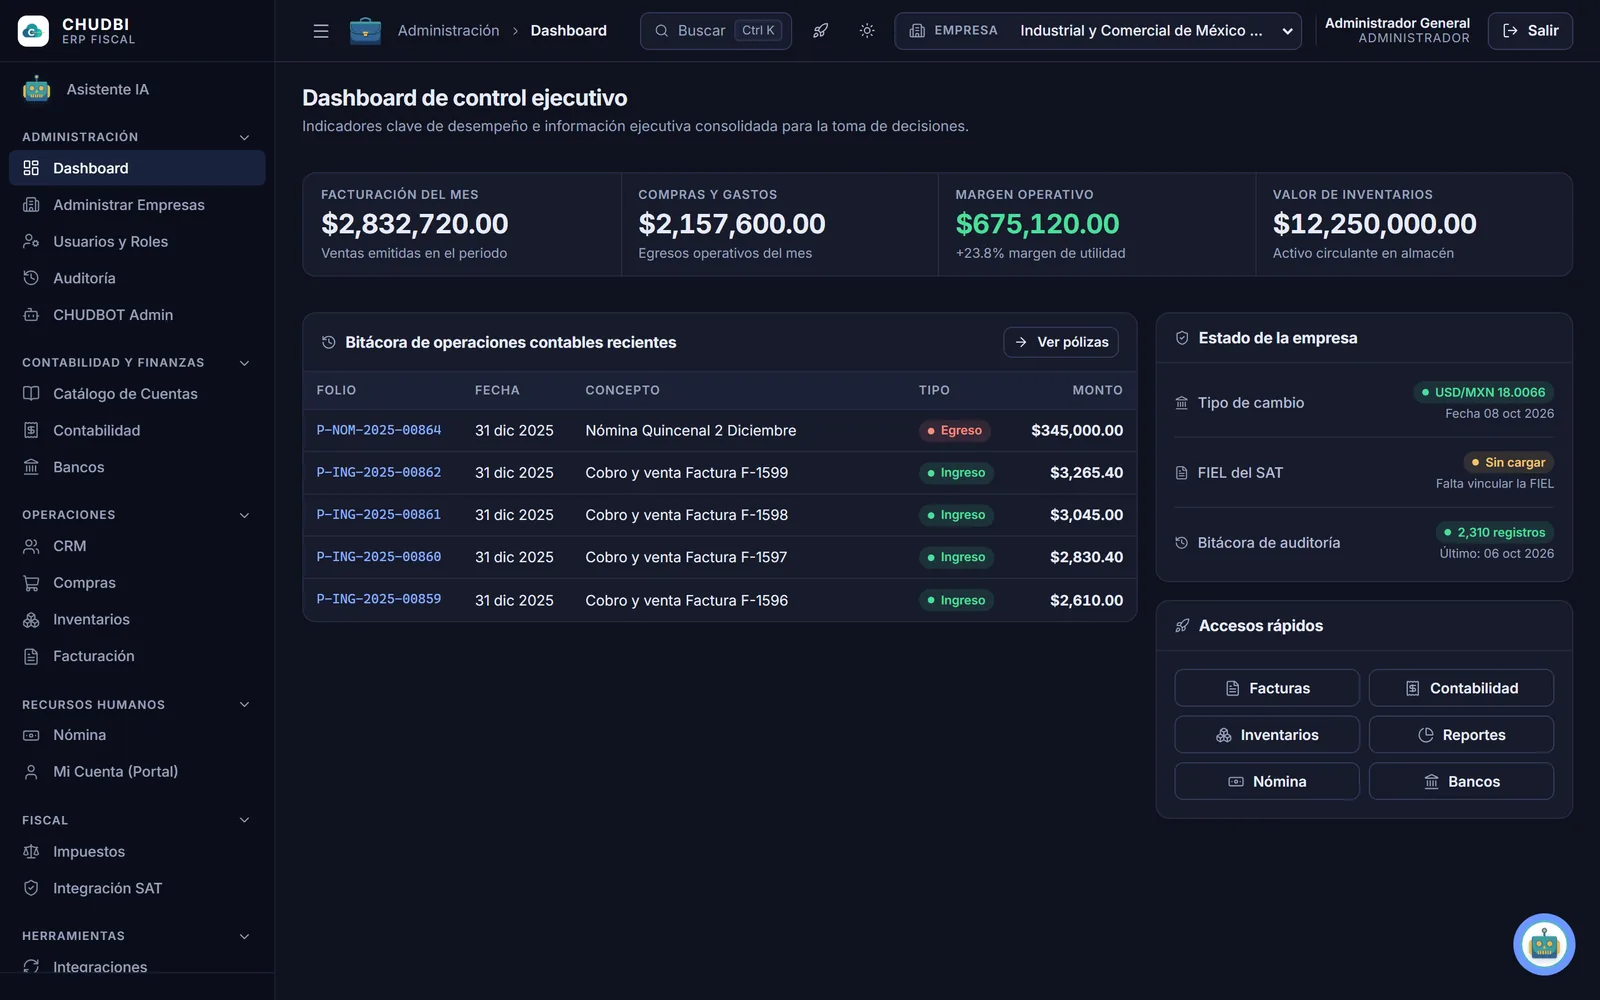Click the $12,250,000.00 inventory value

coord(1374,224)
